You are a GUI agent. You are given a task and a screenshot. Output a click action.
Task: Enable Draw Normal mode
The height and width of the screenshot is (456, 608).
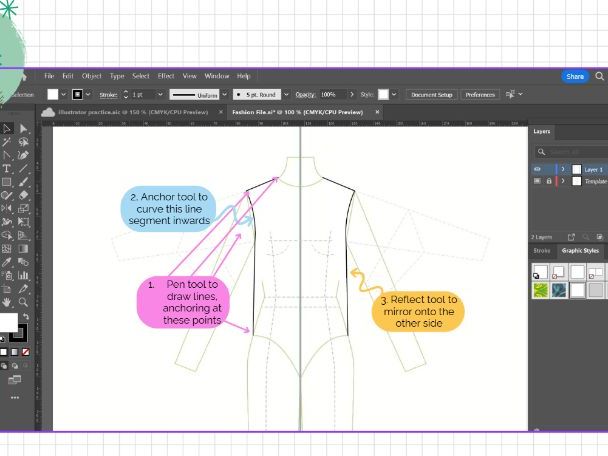point(4,366)
